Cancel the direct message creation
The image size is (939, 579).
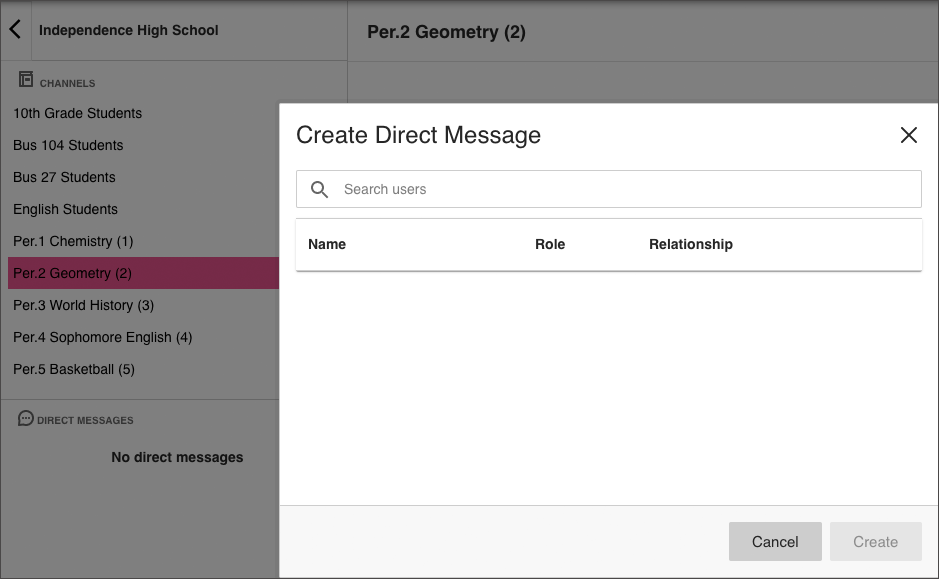point(775,541)
